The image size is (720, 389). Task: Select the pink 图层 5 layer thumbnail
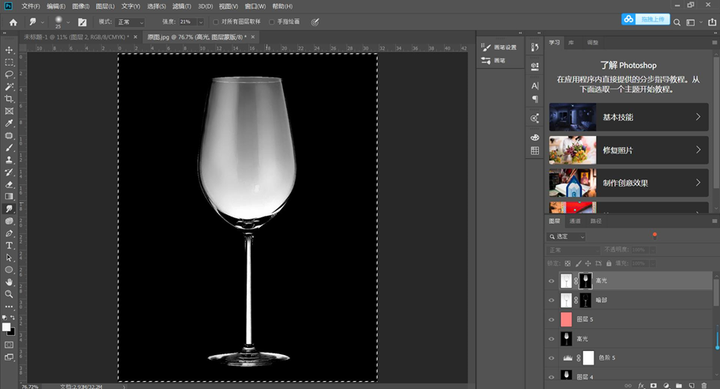566,319
